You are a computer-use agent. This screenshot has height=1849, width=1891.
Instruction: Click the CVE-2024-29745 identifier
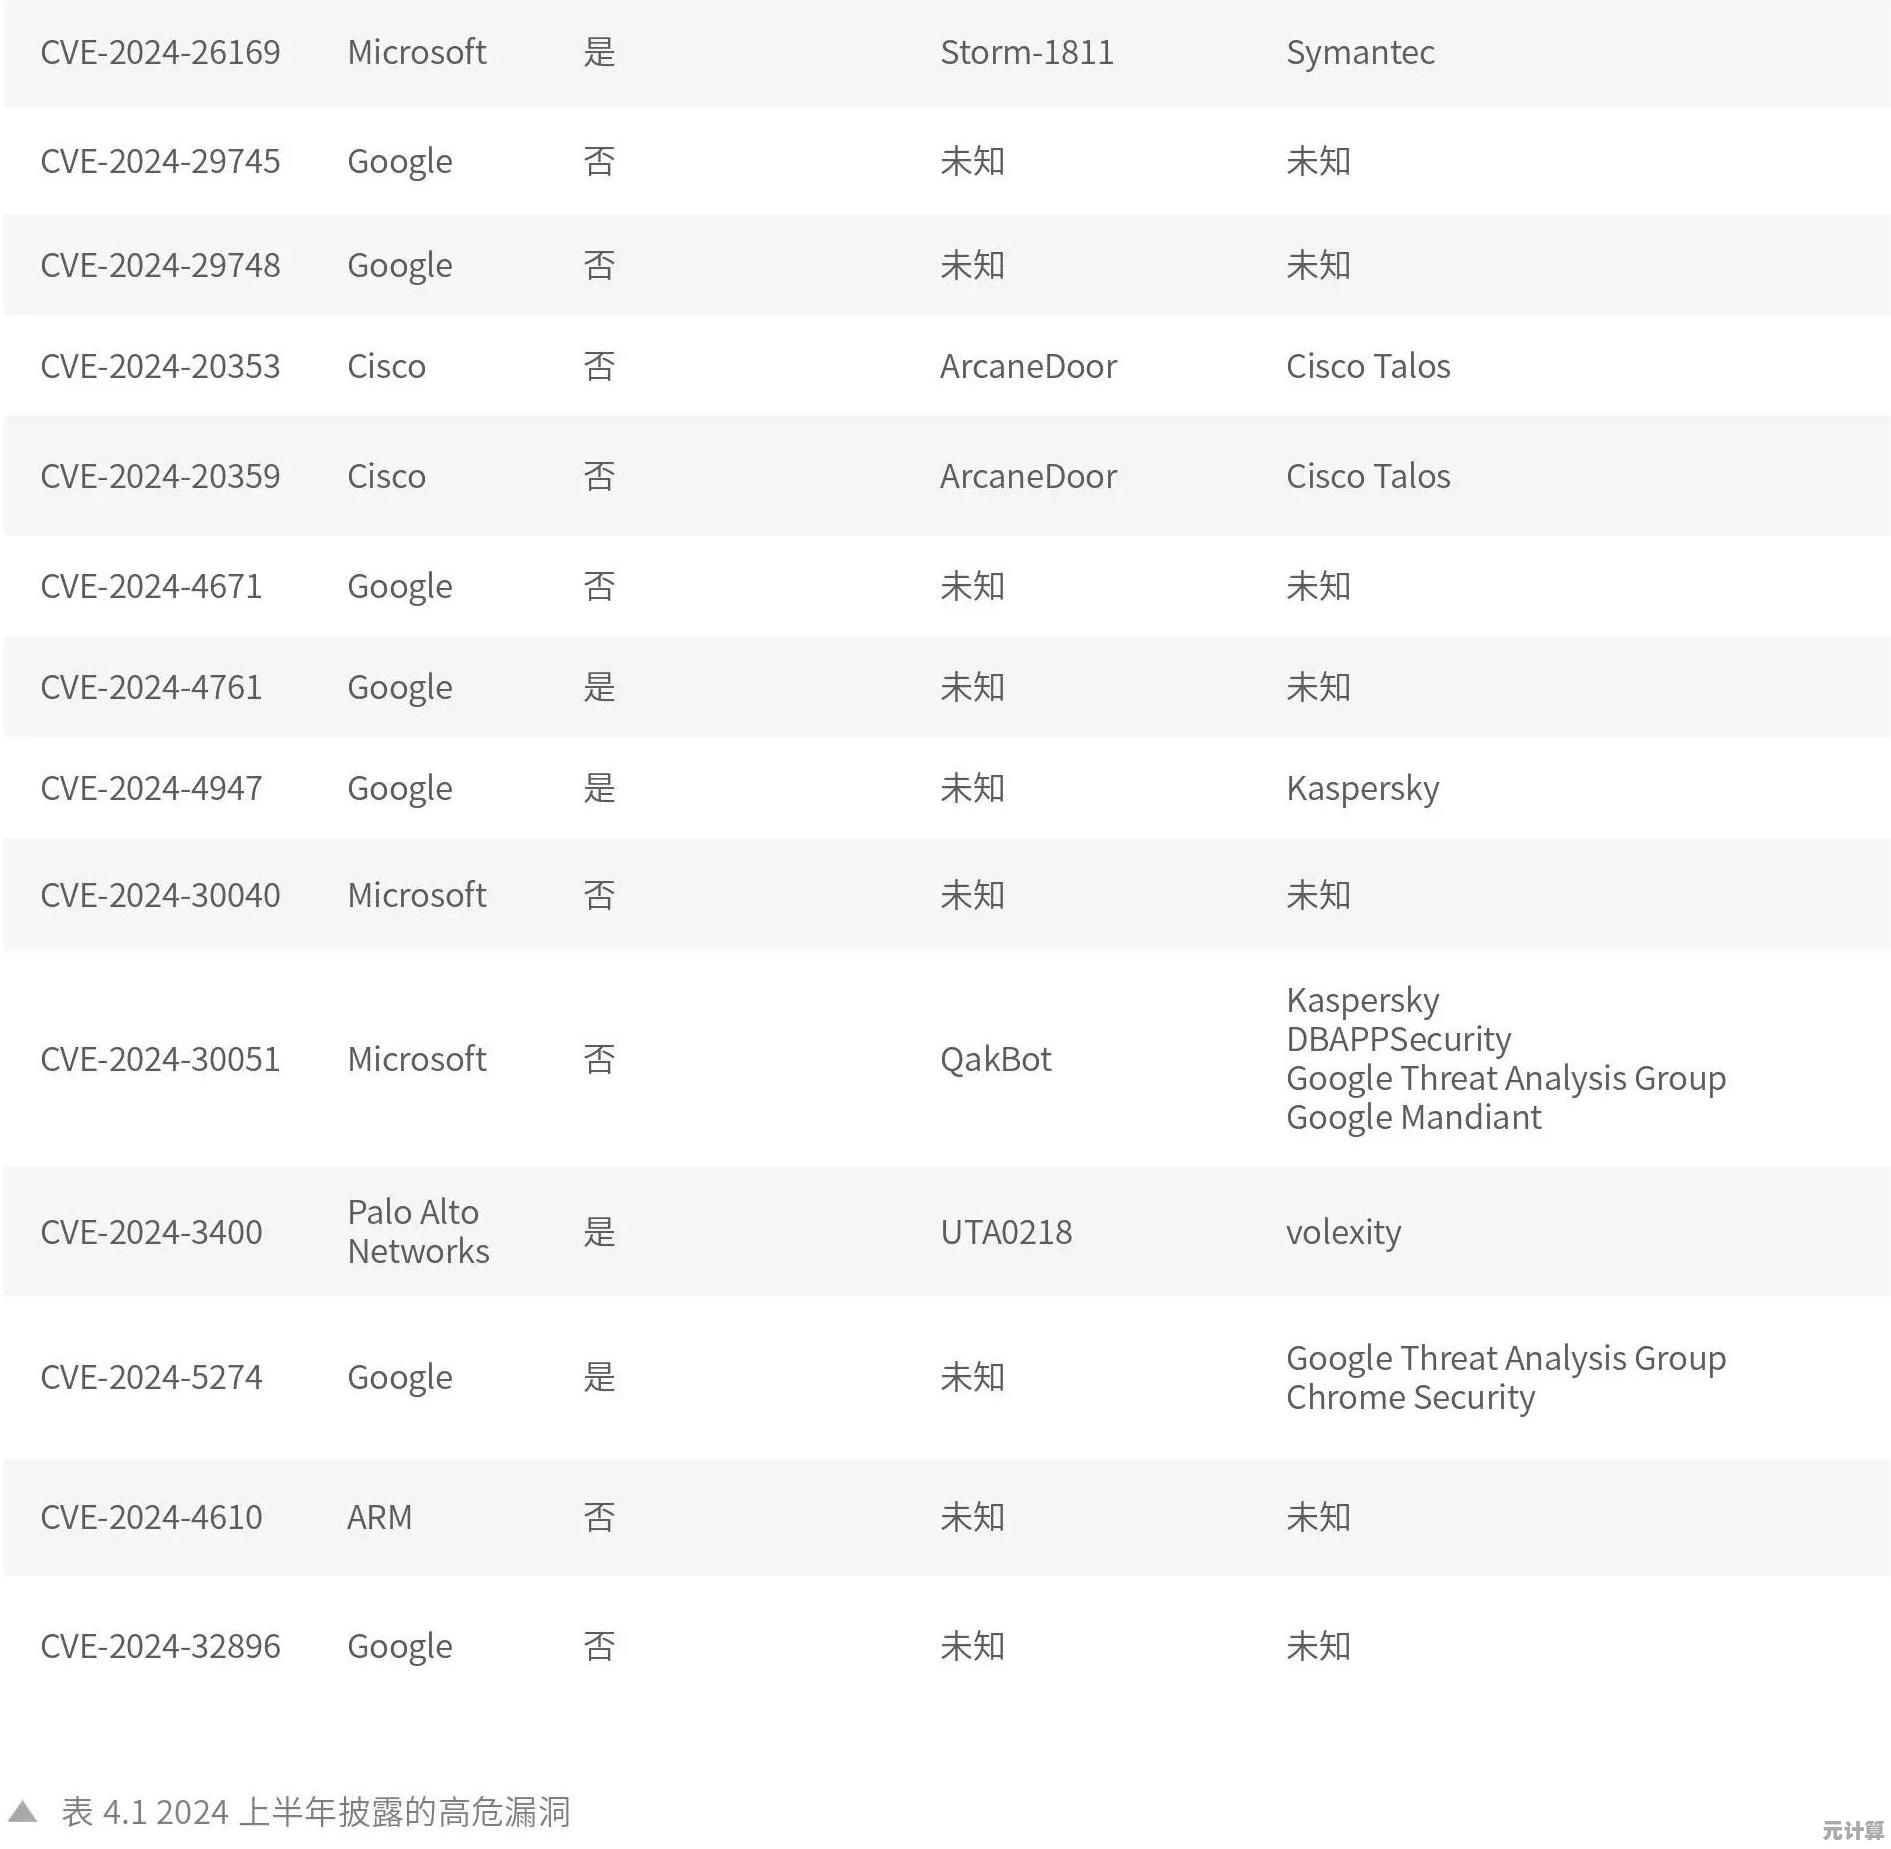point(160,161)
